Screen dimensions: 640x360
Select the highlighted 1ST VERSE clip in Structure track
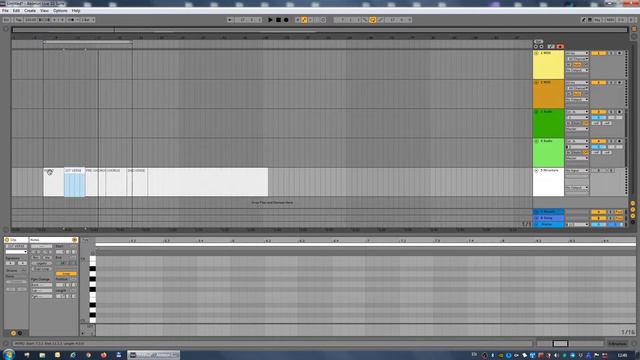74,182
